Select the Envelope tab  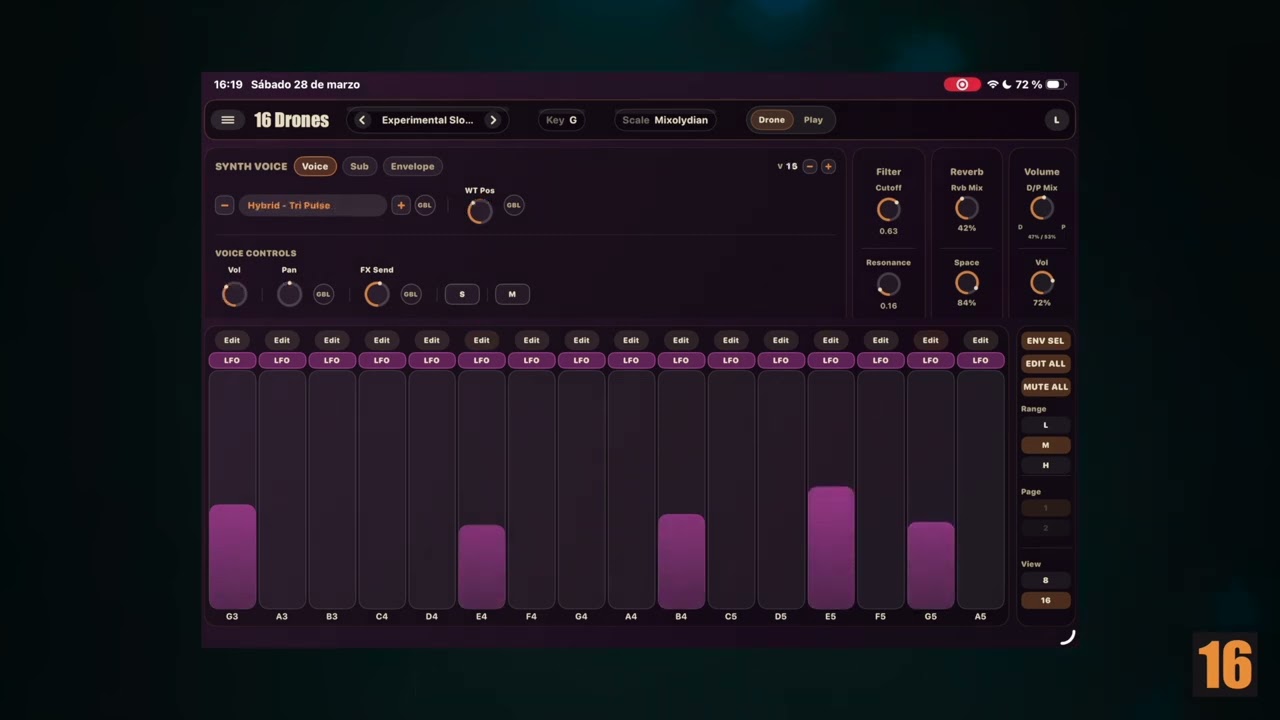412,166
